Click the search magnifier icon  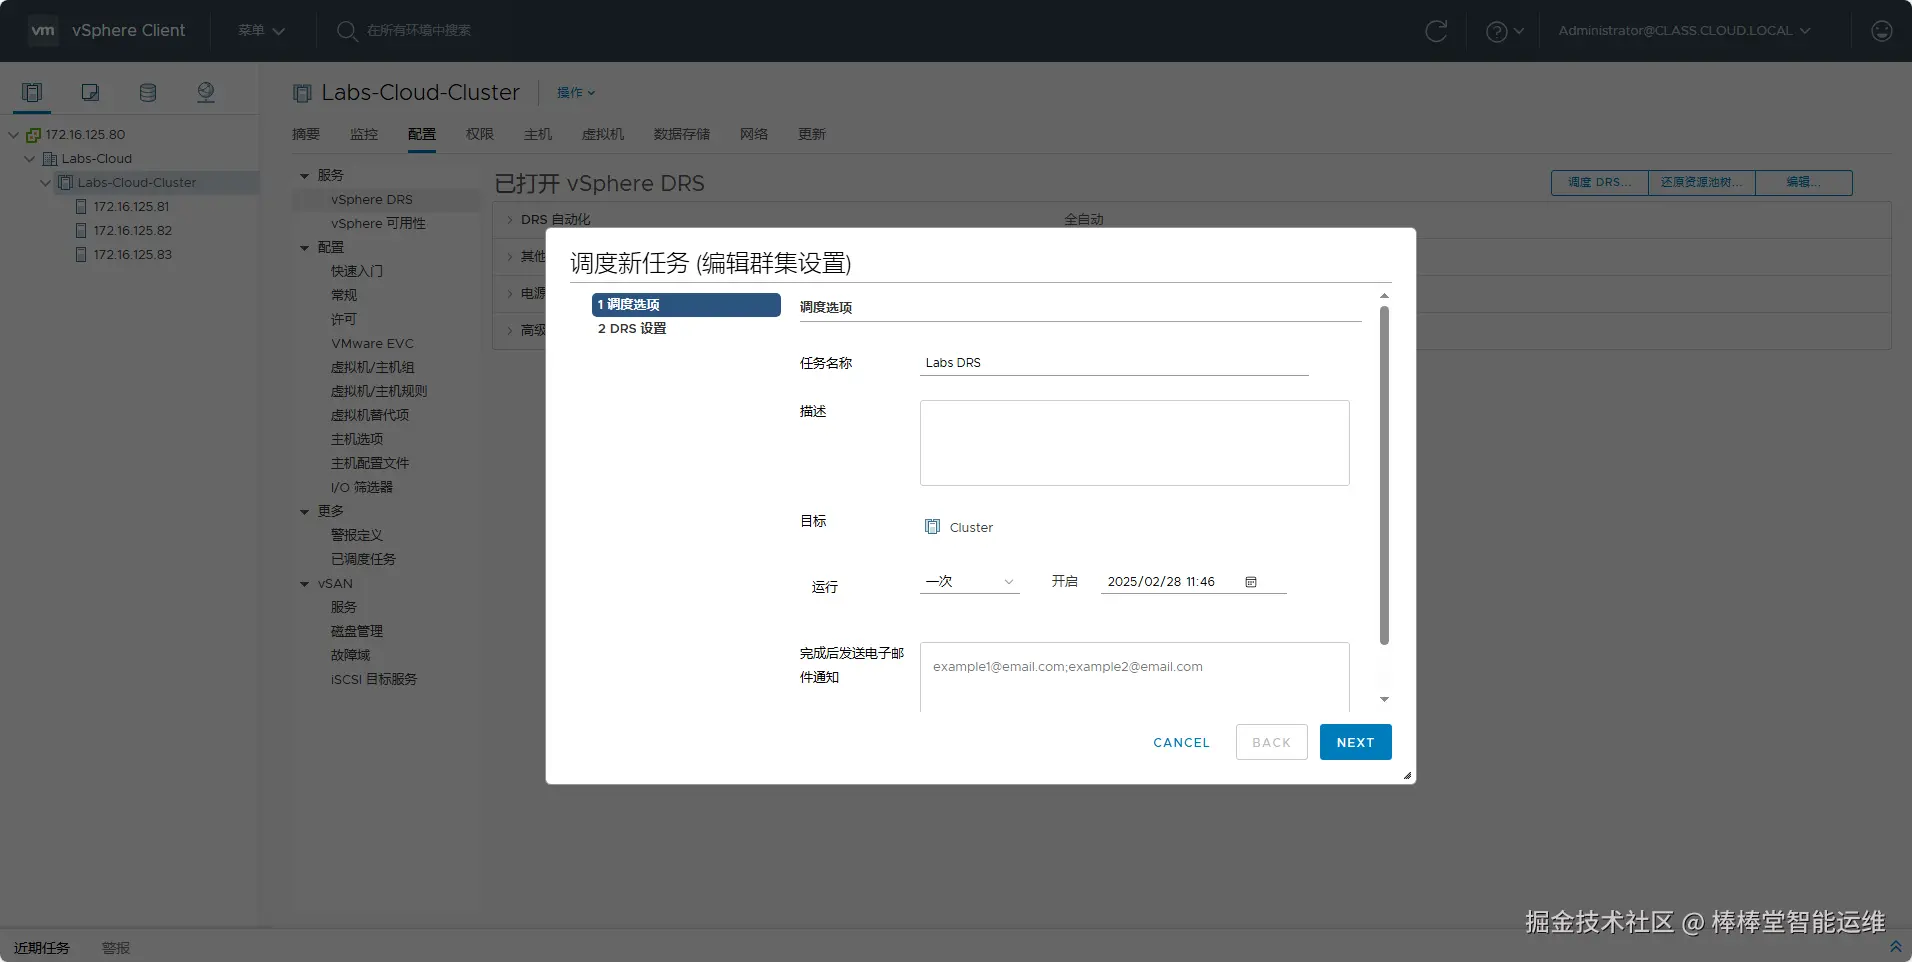(x=347, y=31)
